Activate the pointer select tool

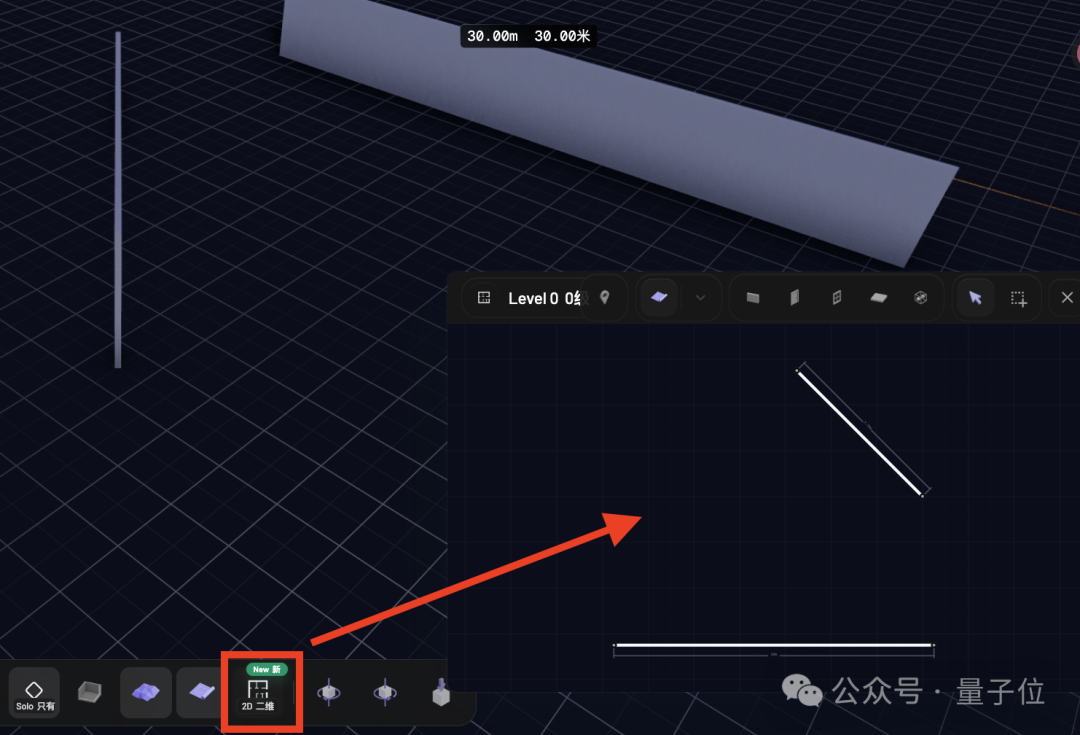[976, 298]
